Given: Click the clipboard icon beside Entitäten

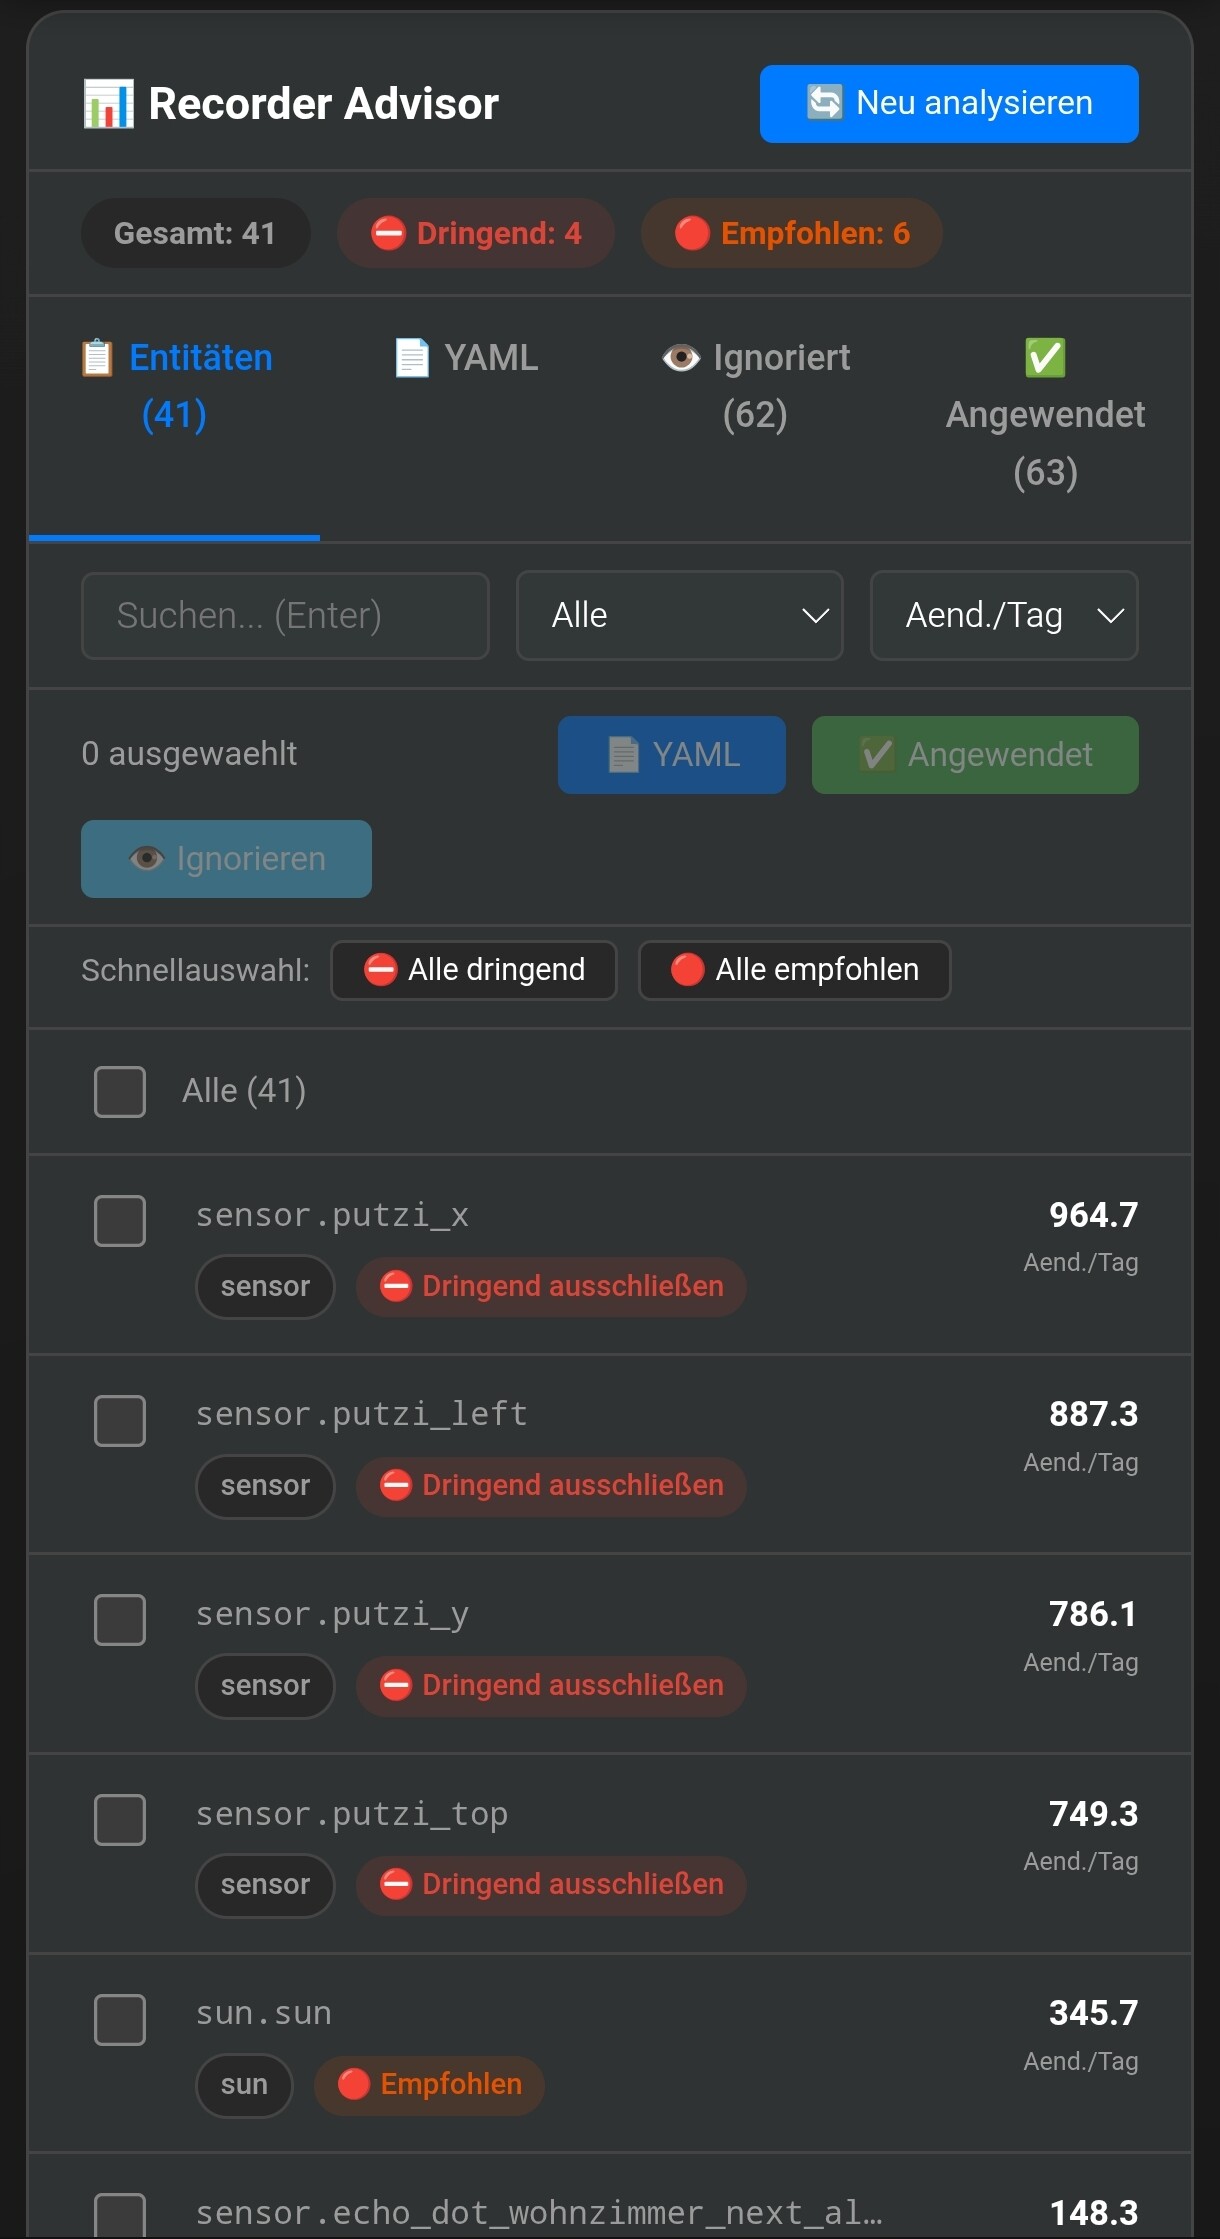Looking at the screenshot, I should [x=97, y=358].
